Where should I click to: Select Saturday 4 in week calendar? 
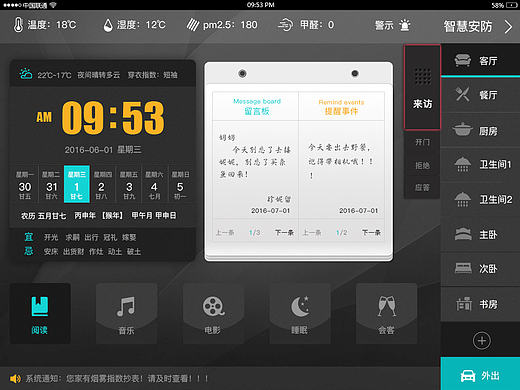[154, 184]
